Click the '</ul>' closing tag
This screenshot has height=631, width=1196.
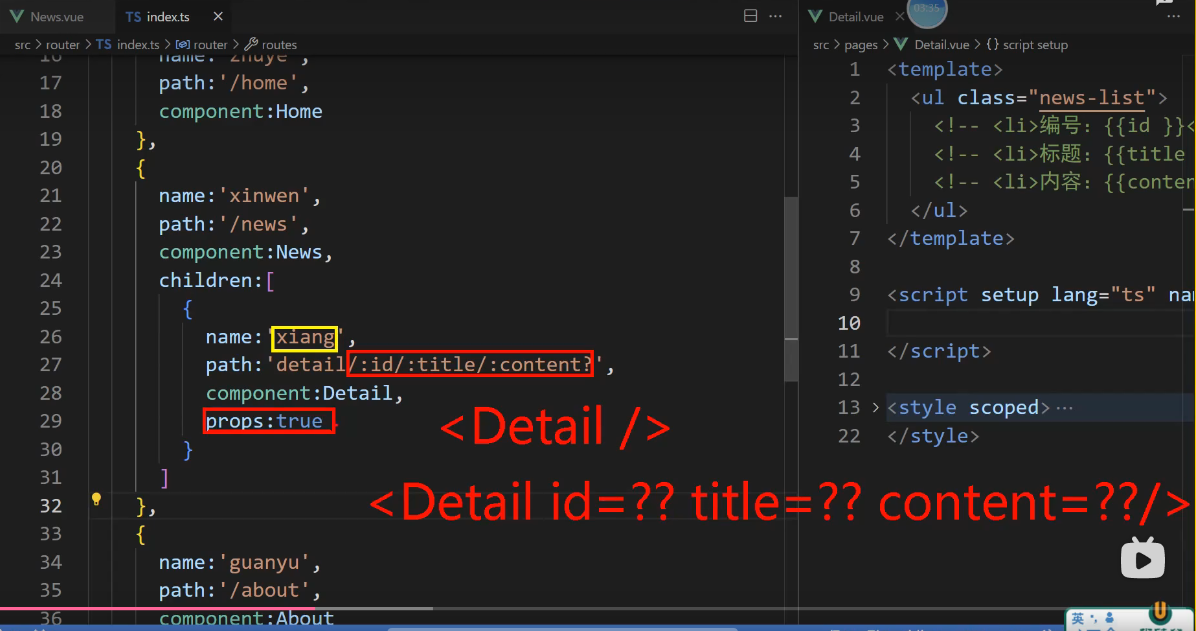click(x=939, y=210)
